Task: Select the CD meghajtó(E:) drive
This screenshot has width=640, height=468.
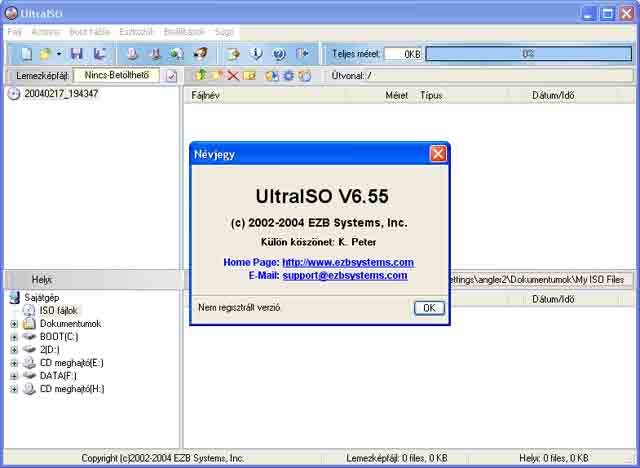Action: (x=72, y=363)
